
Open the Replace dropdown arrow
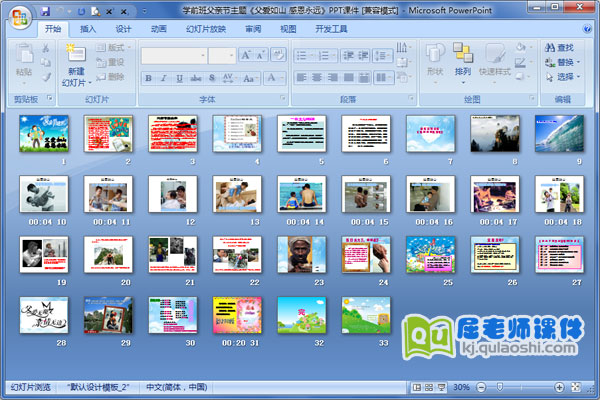(579, 62)
